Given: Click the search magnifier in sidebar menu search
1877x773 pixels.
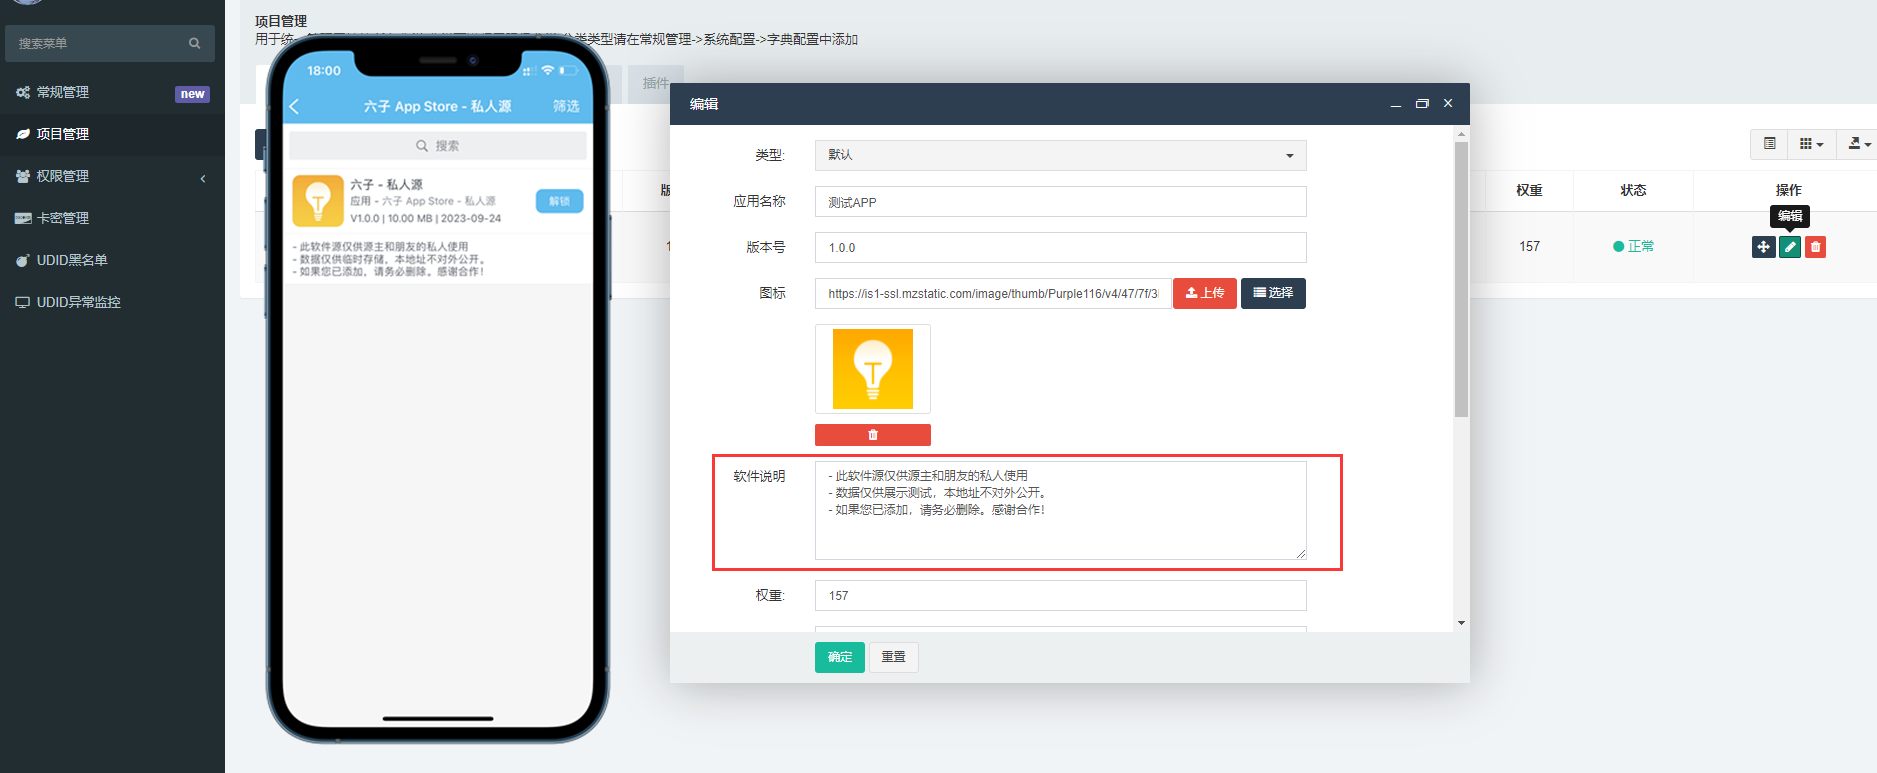Looking at the screenshot, I should click(x=194, y=43).
